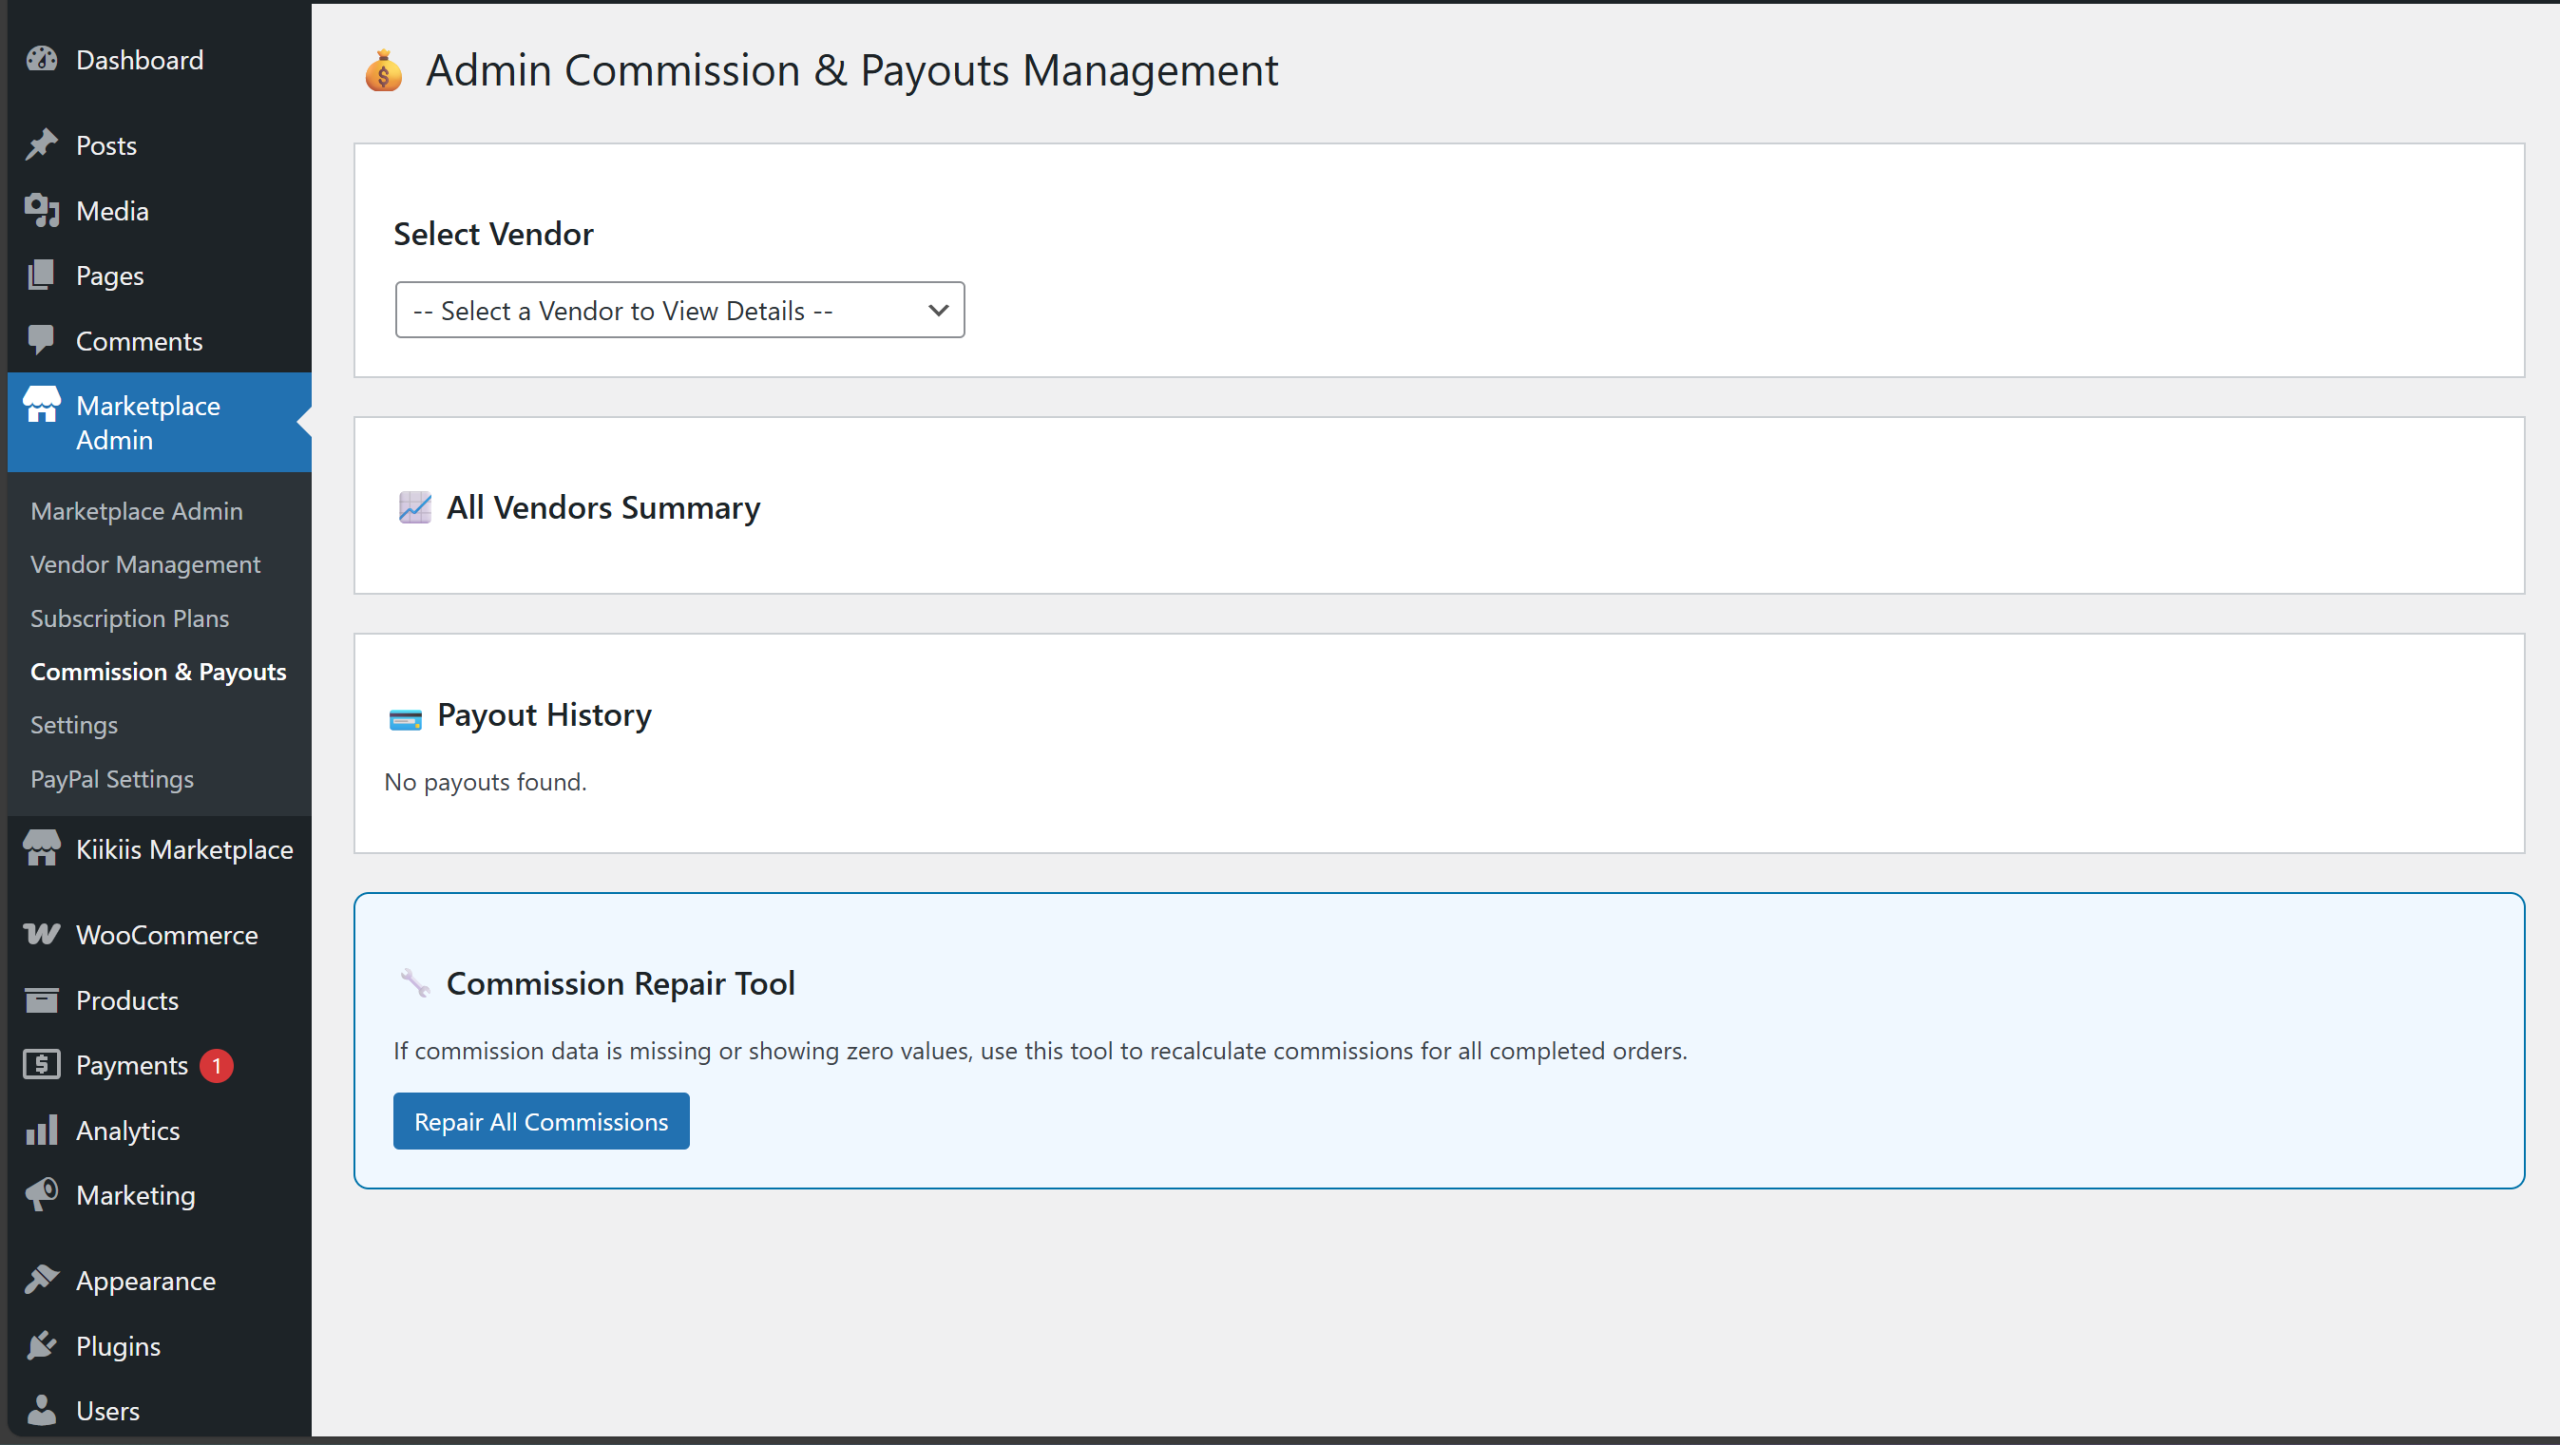Click the Marketplace Admin store icon
Screen dimensions: 2560x1445
(41, 405)
